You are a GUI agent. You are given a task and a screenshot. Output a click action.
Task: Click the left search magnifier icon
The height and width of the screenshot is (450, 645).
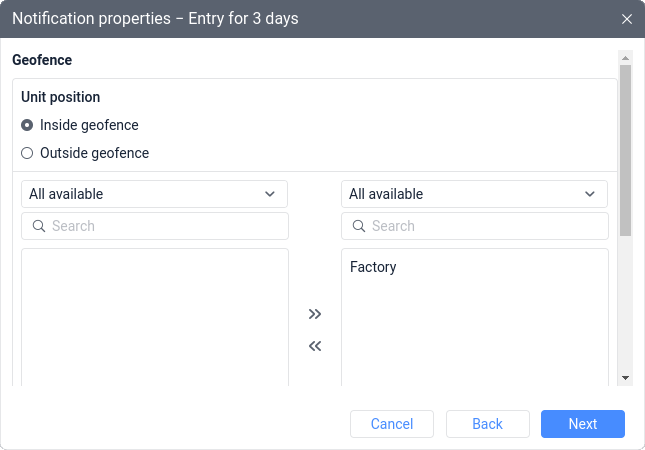(39, 226)
